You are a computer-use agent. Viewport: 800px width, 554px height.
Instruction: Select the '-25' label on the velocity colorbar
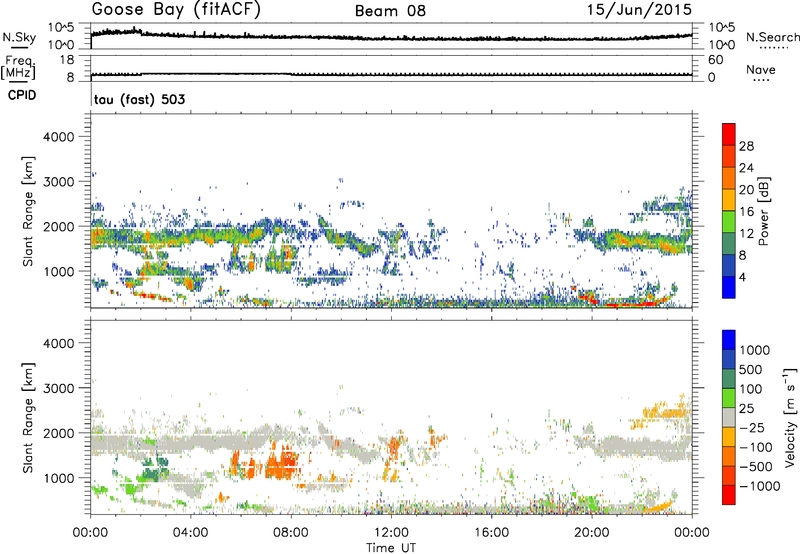(x=752, y=428)
